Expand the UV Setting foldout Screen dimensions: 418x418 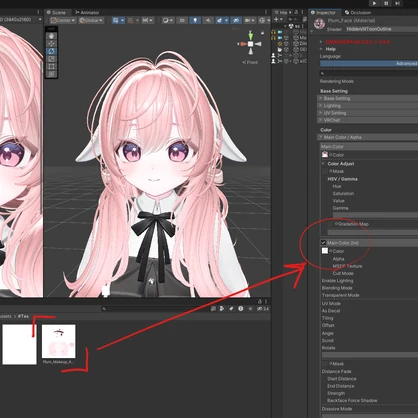(x=367, y=113)
